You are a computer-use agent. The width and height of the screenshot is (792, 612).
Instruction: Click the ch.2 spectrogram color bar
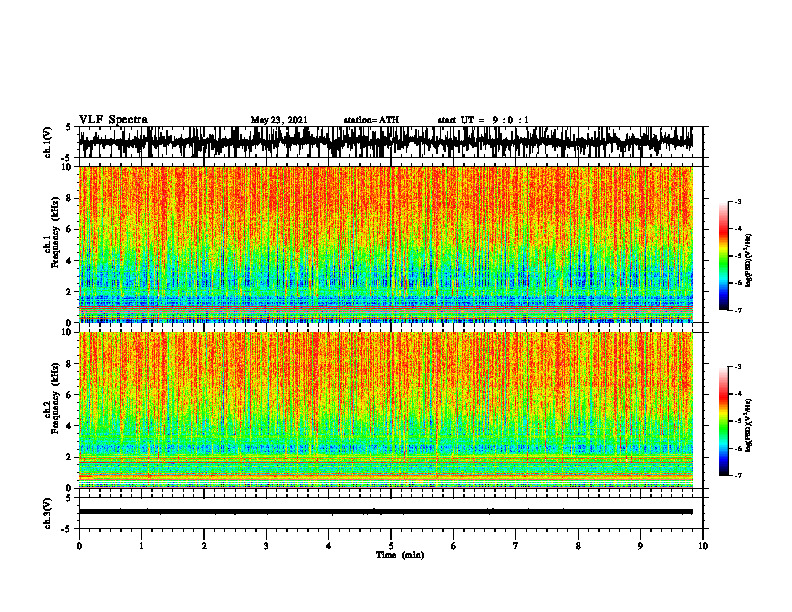(x=723, y=421)
